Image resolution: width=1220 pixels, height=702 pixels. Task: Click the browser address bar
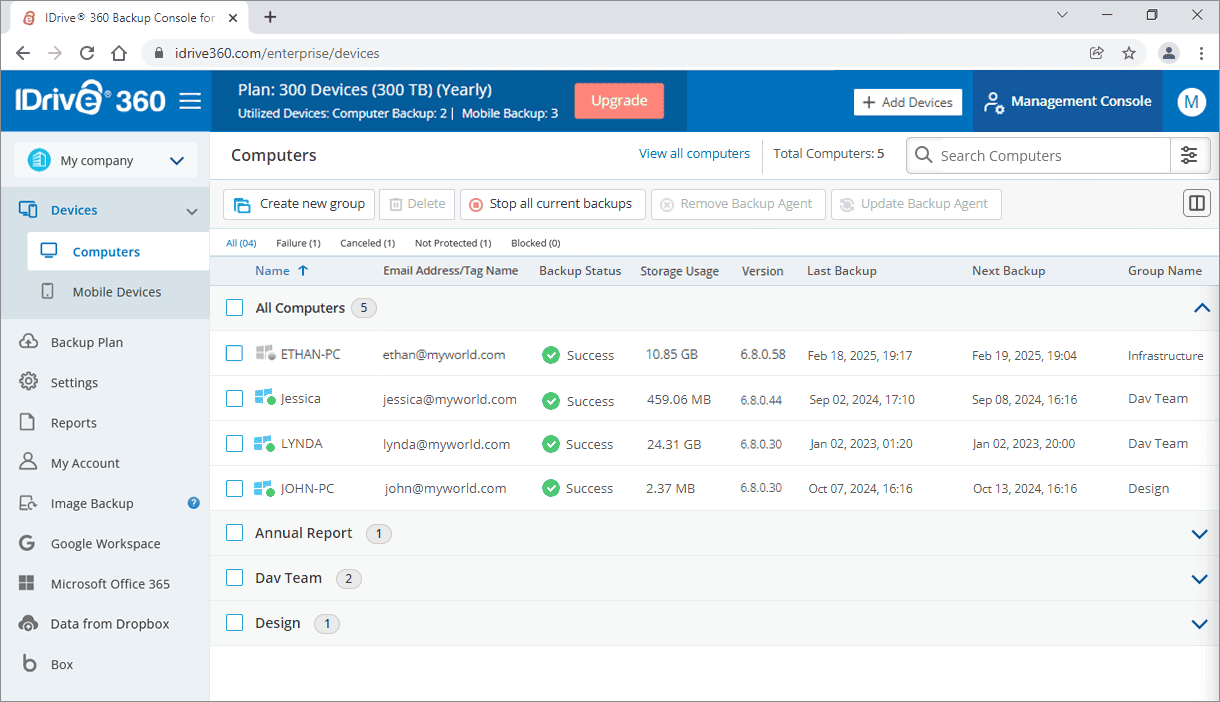pyautogui.click(x=610, y=53)
